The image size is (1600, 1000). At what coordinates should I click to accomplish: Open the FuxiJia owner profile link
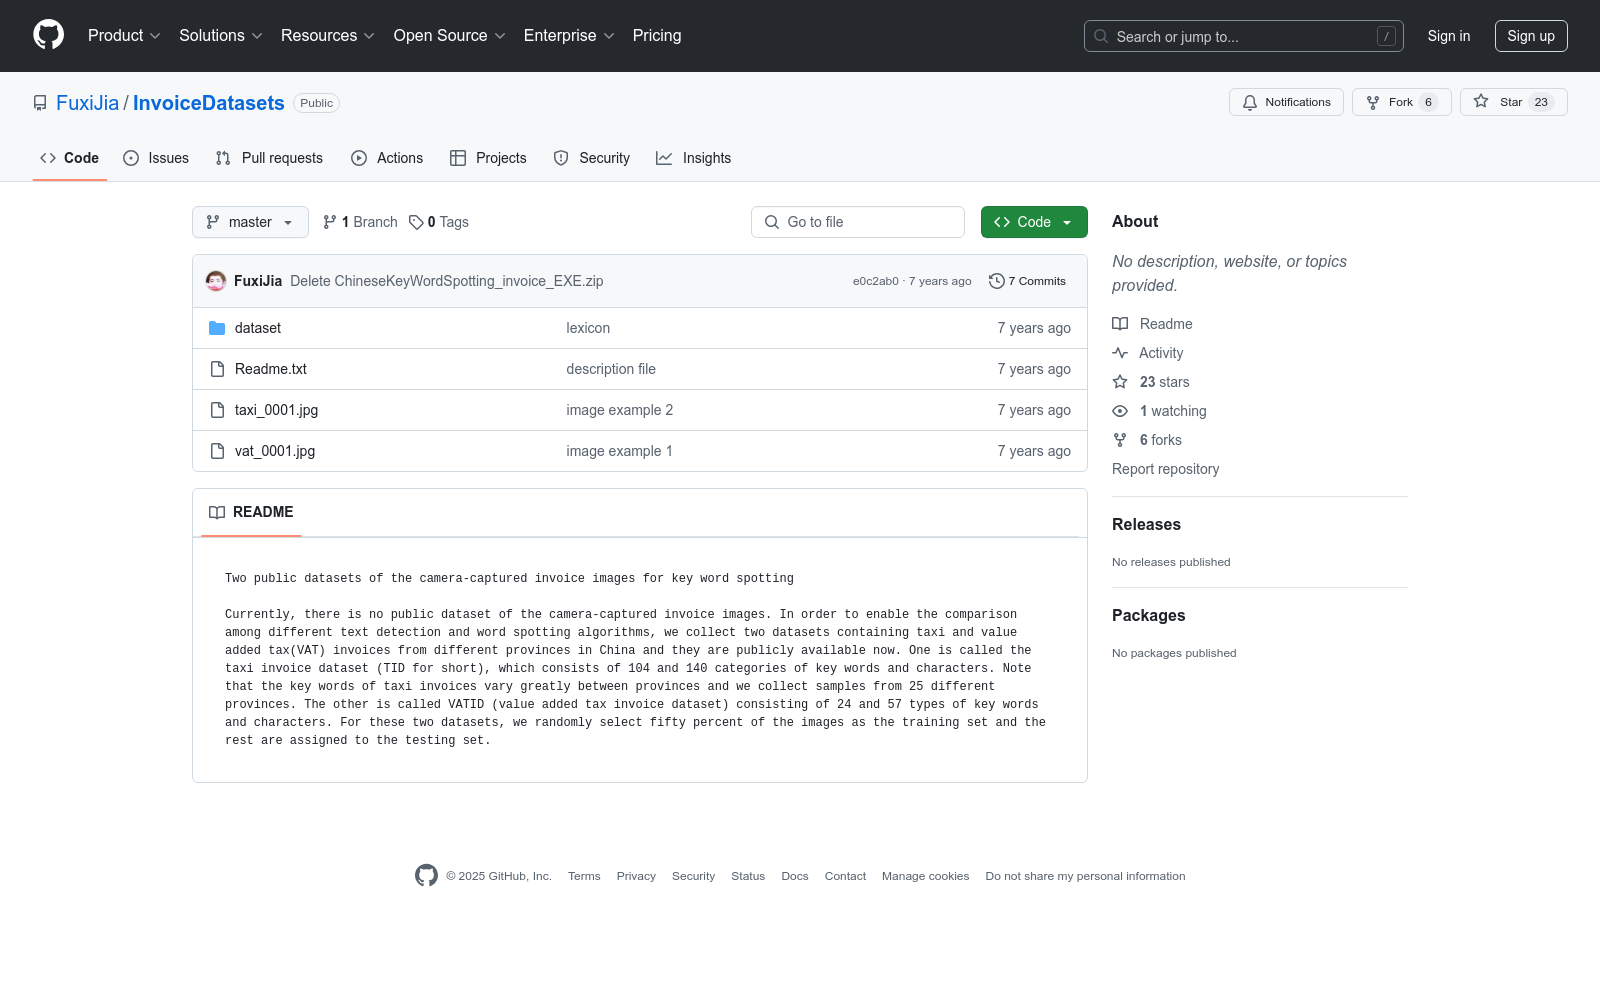pos(87,103)
